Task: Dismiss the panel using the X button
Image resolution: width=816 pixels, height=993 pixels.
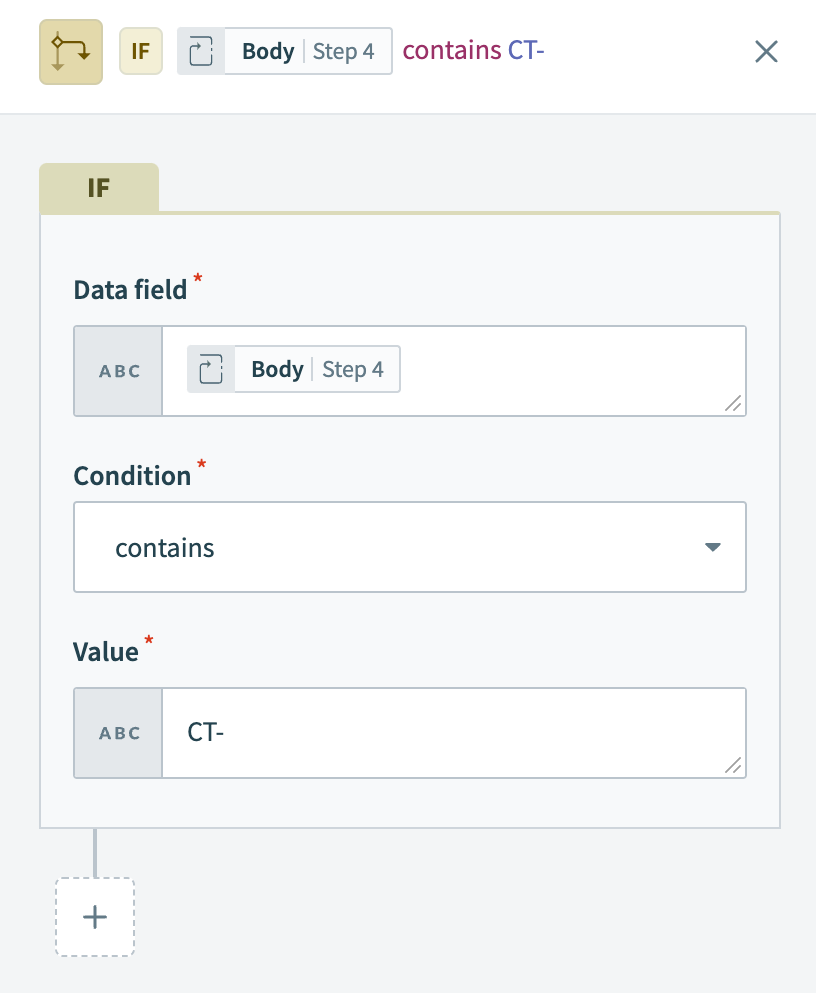Action: (766, 51)
